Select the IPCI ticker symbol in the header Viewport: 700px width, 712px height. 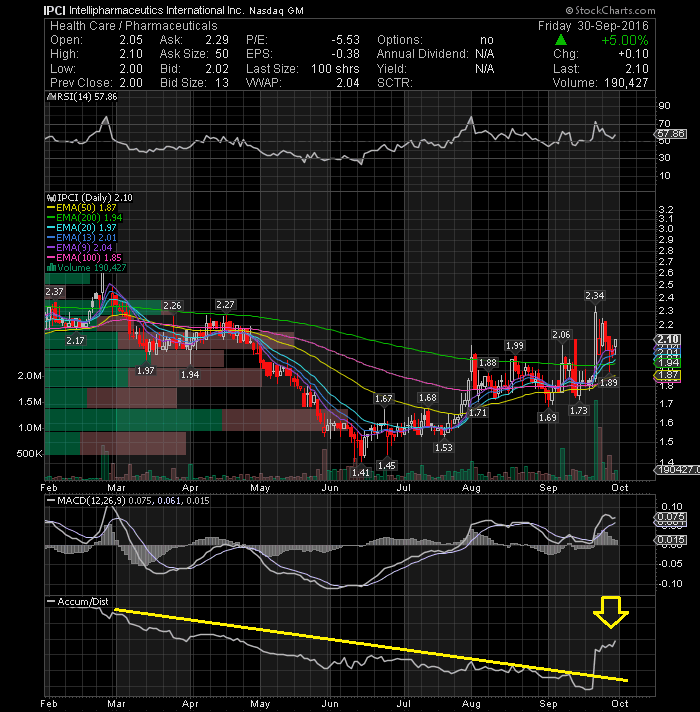(x=54, y=10)
